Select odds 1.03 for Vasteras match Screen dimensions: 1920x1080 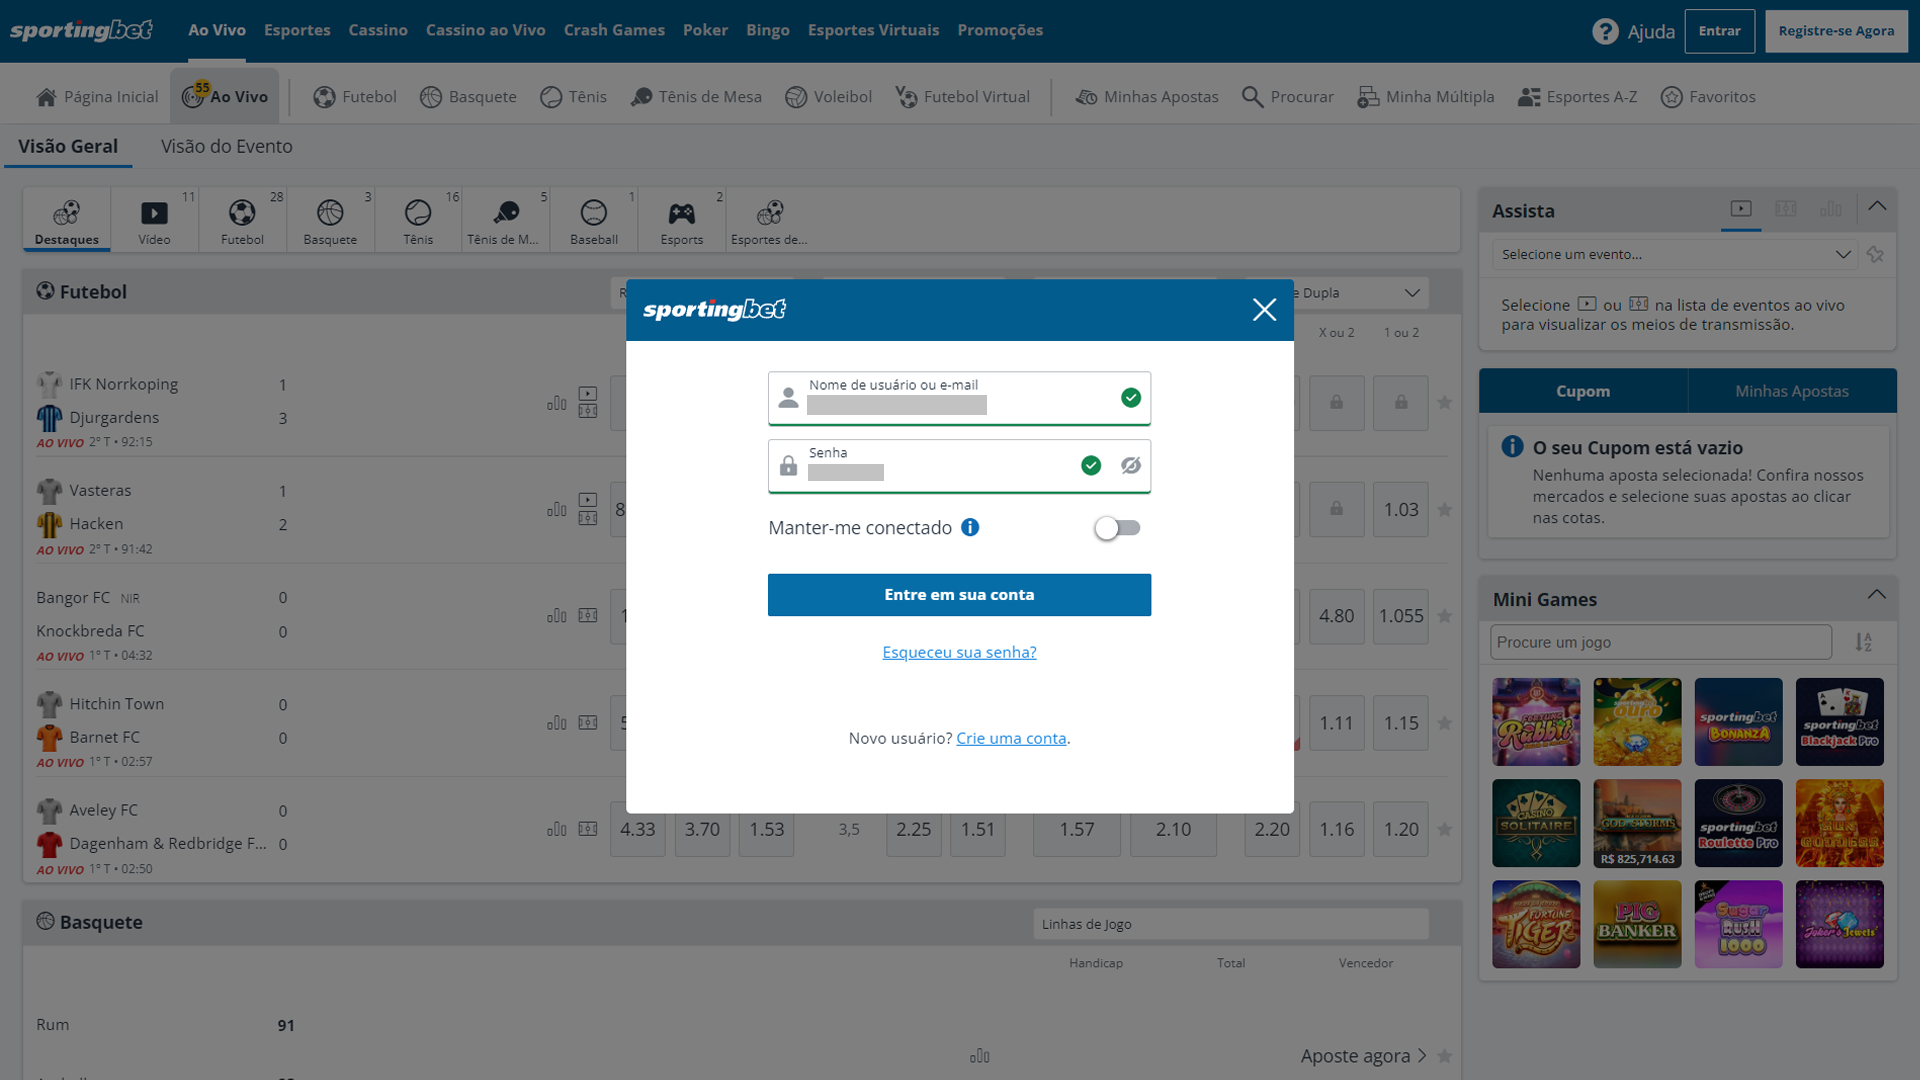tap(1401, 510)
